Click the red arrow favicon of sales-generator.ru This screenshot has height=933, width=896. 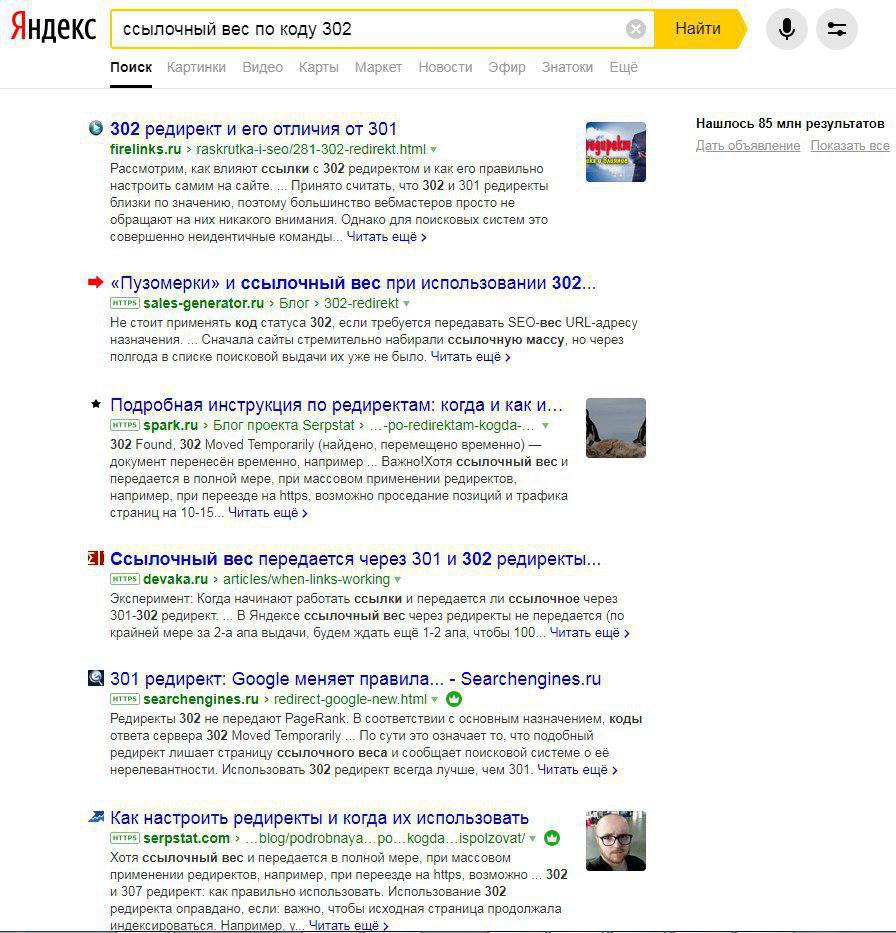95,282
